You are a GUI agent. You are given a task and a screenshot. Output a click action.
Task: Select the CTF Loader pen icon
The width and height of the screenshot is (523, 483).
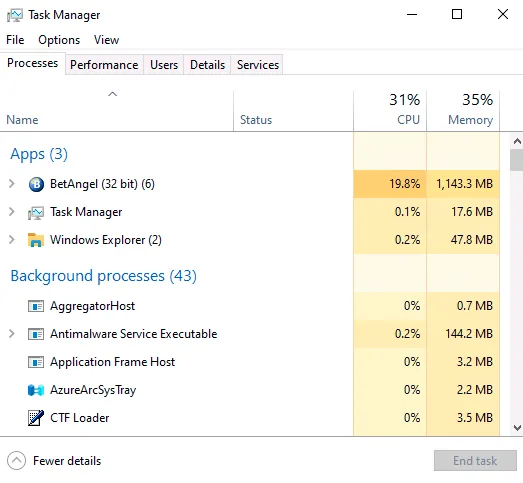(x=36, y=418)
